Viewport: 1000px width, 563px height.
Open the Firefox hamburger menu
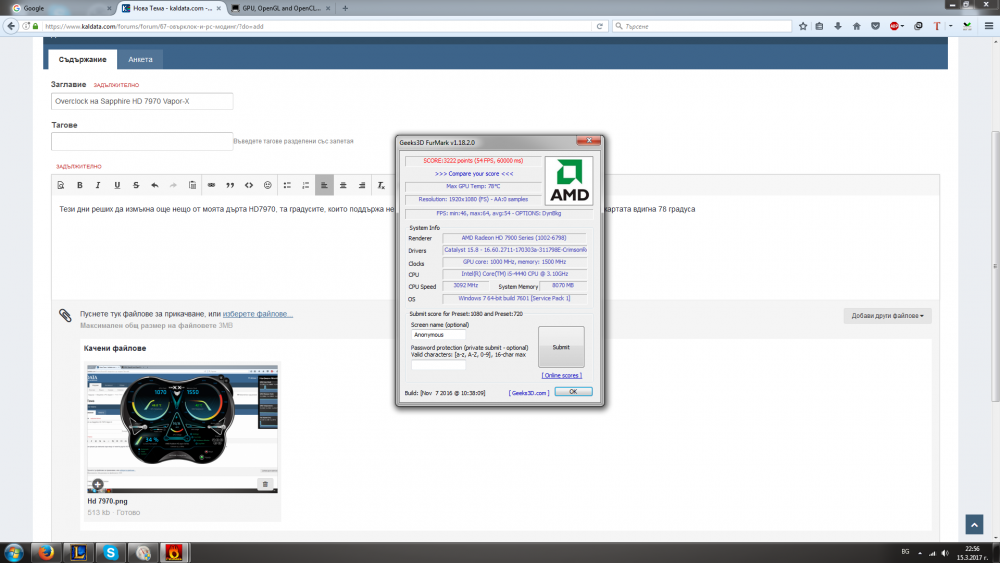(989, 26)
